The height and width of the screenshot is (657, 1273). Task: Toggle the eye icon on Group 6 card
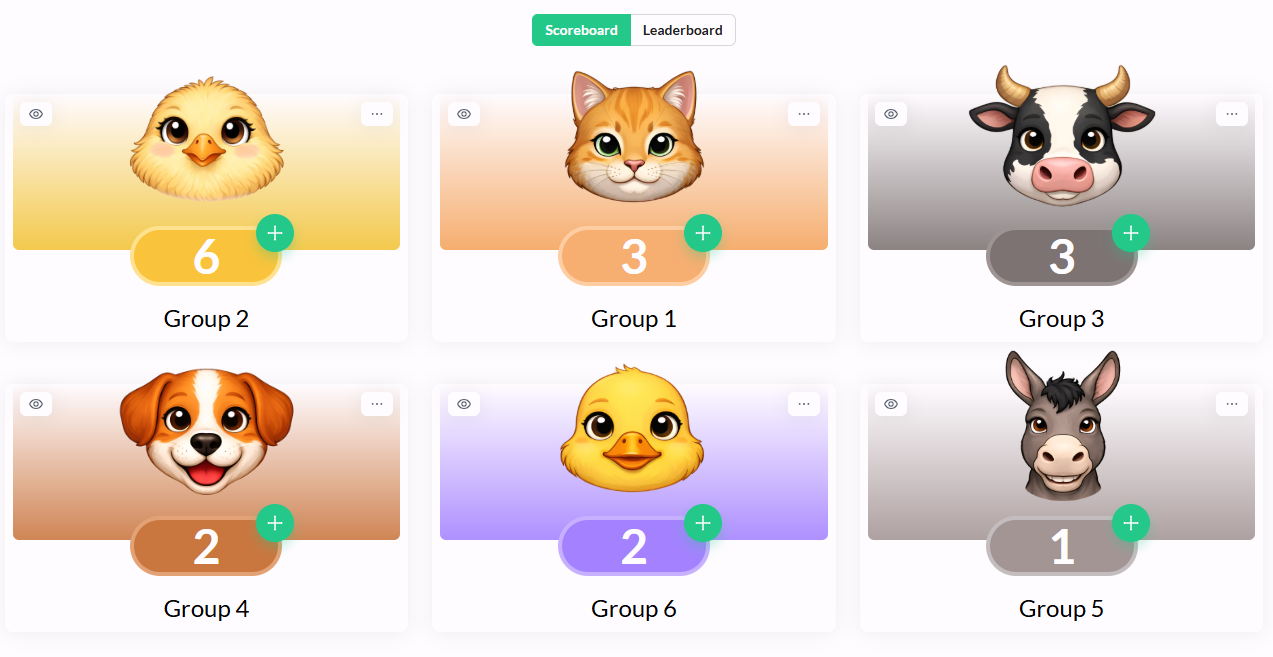464,404
